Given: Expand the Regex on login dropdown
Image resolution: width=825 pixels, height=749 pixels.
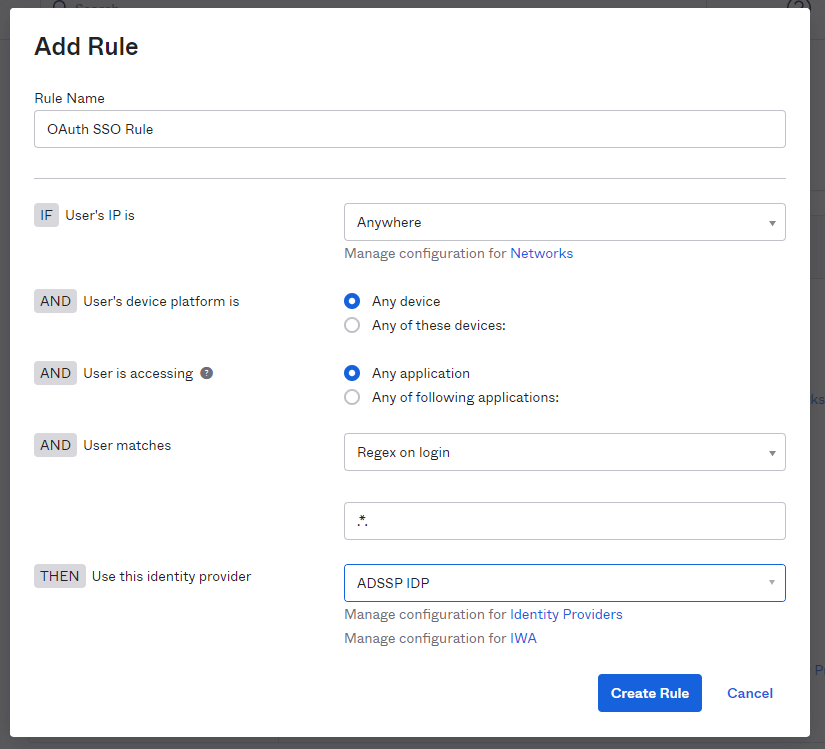Looking at the screenshot, I should pyautogui.click(x=564, y=452).
